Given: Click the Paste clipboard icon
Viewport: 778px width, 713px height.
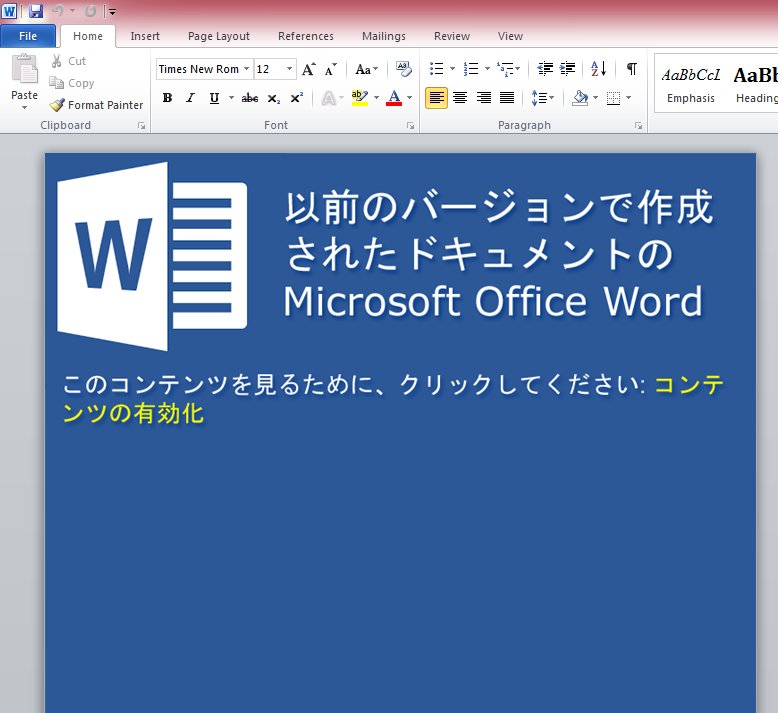Looking at the screenshot, I should click(x=24, y=69).
